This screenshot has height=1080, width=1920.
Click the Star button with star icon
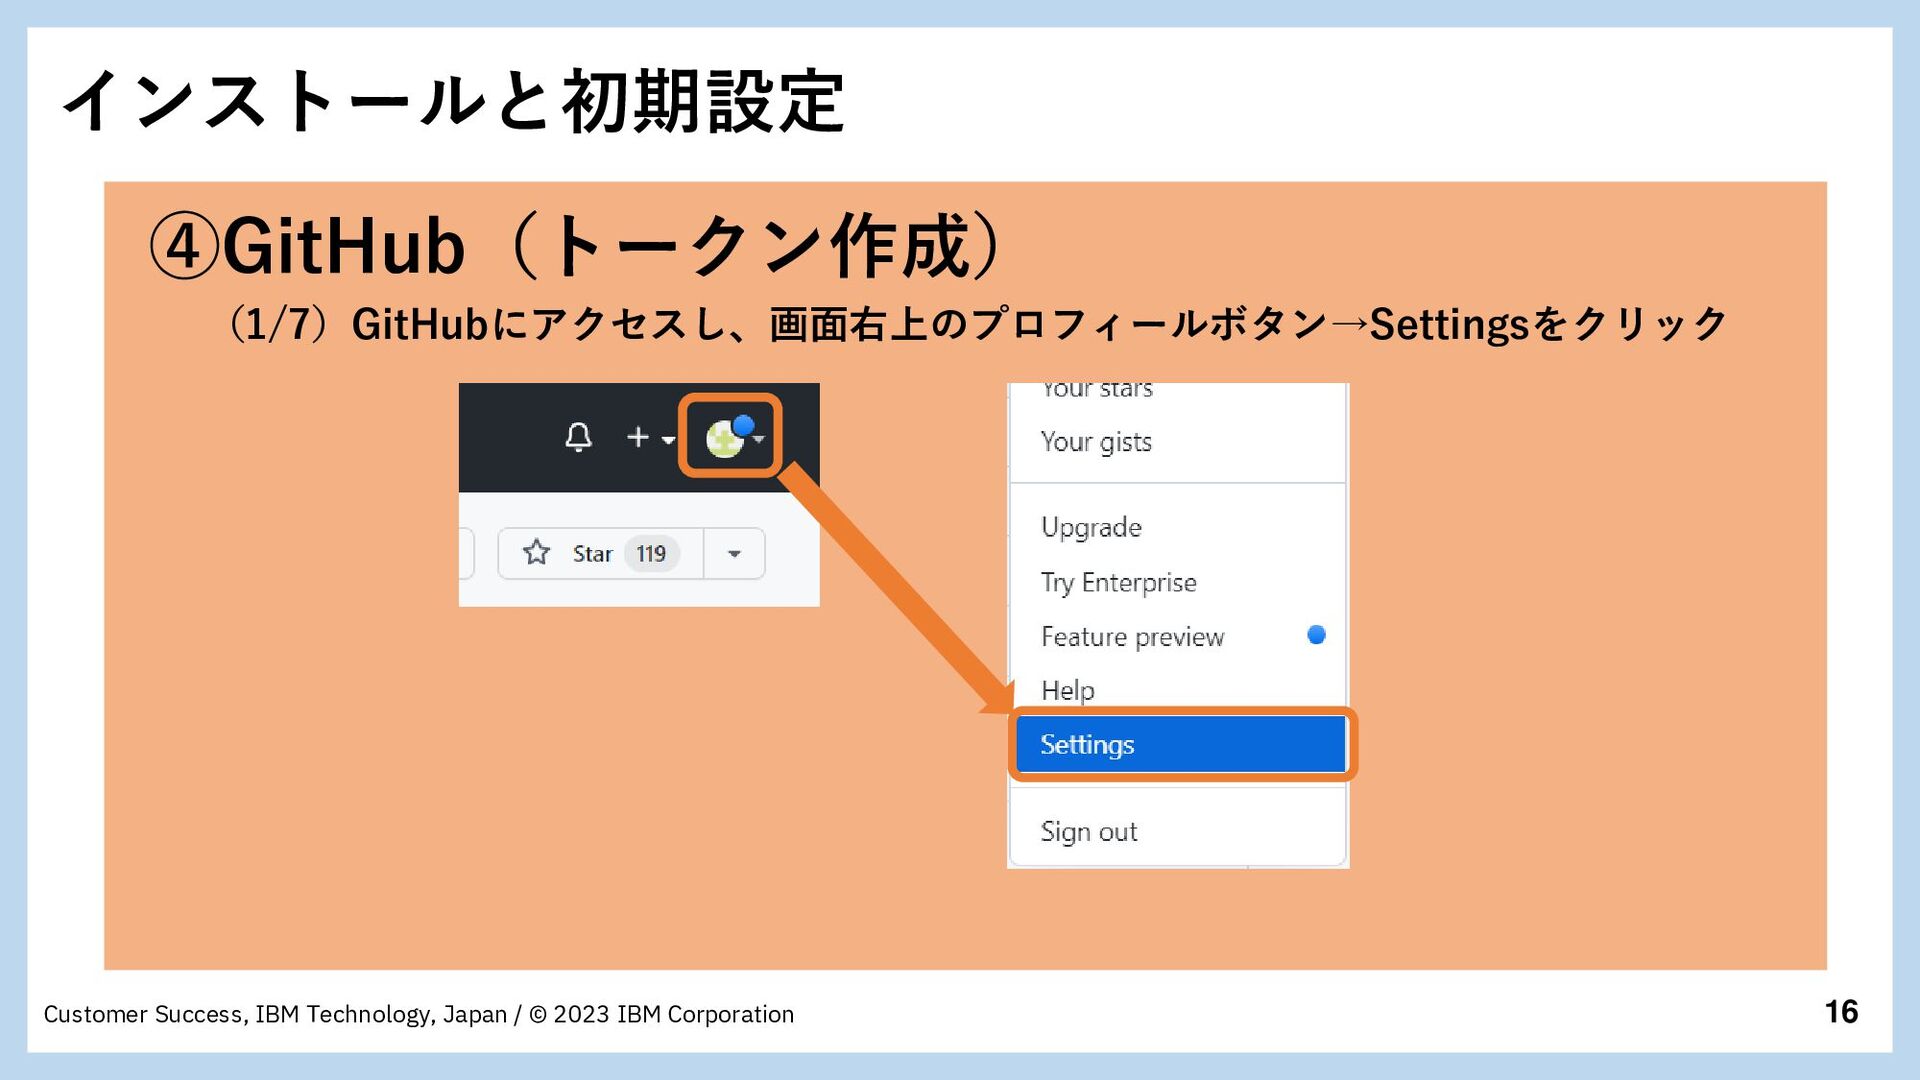pyautogui.click(x=601, y=553)
